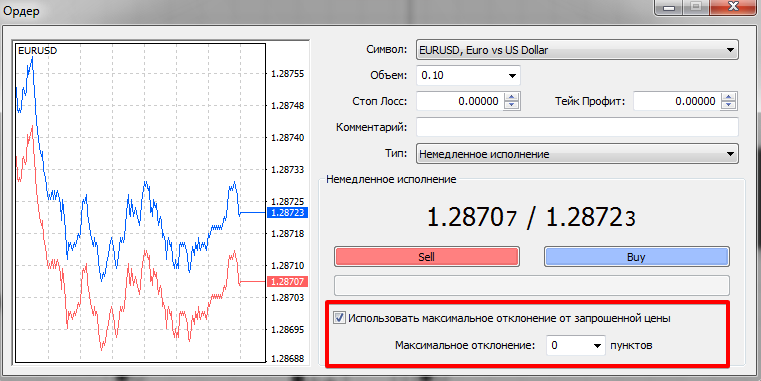Open the Тип dropdown Немедленное исполнение
The width and height of the screenshot is (761, 381).
(577, 154)
